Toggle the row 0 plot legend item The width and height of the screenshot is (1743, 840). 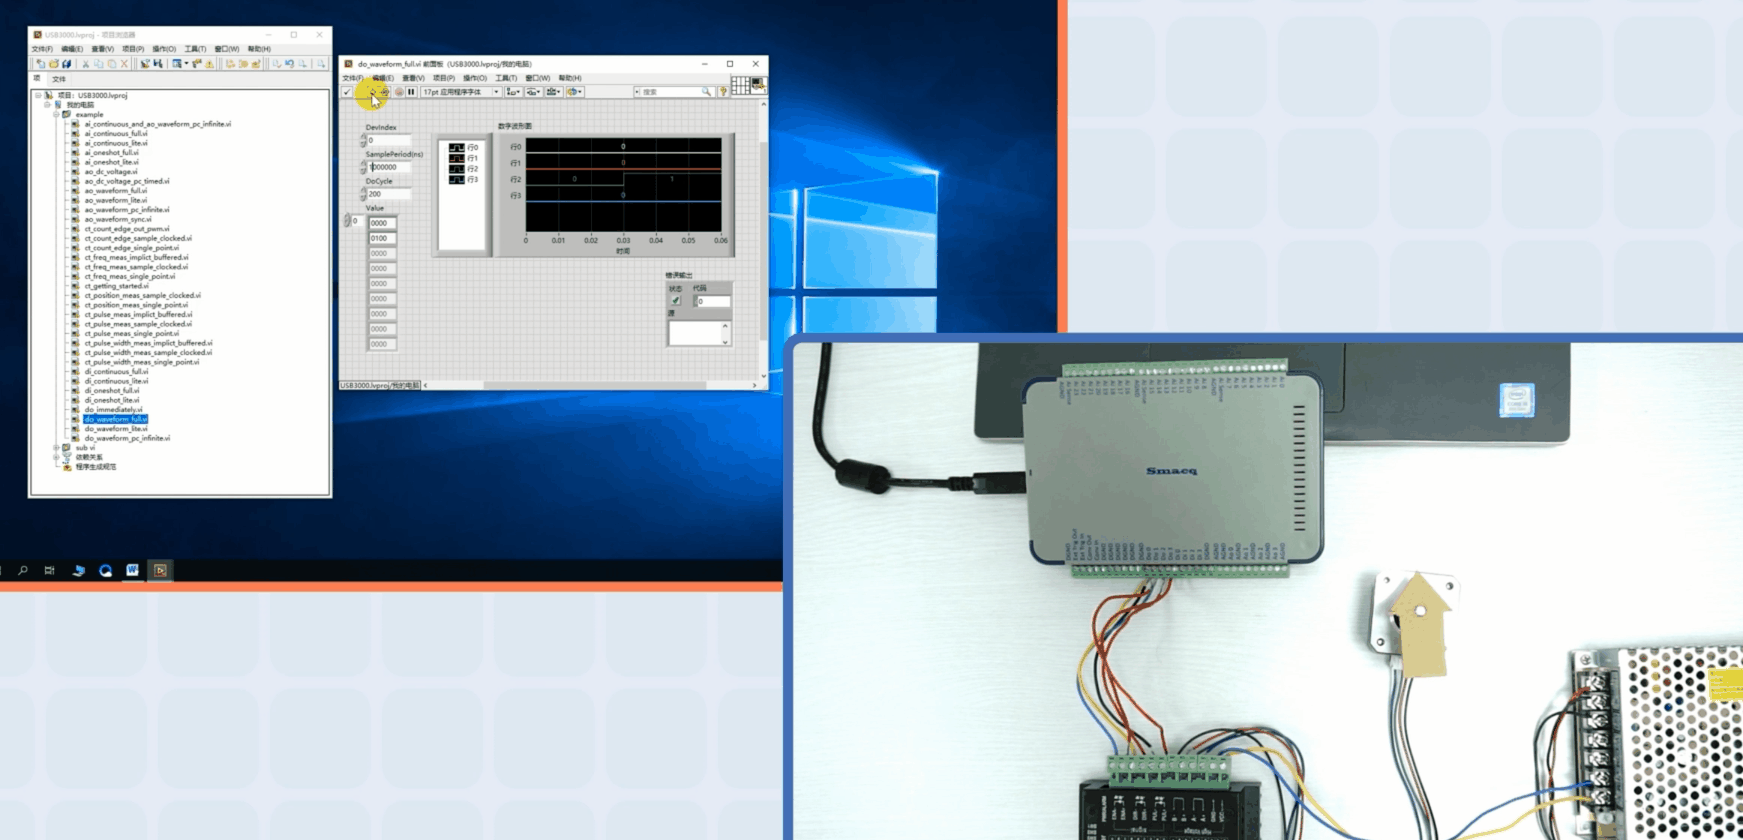coord(464,147)
